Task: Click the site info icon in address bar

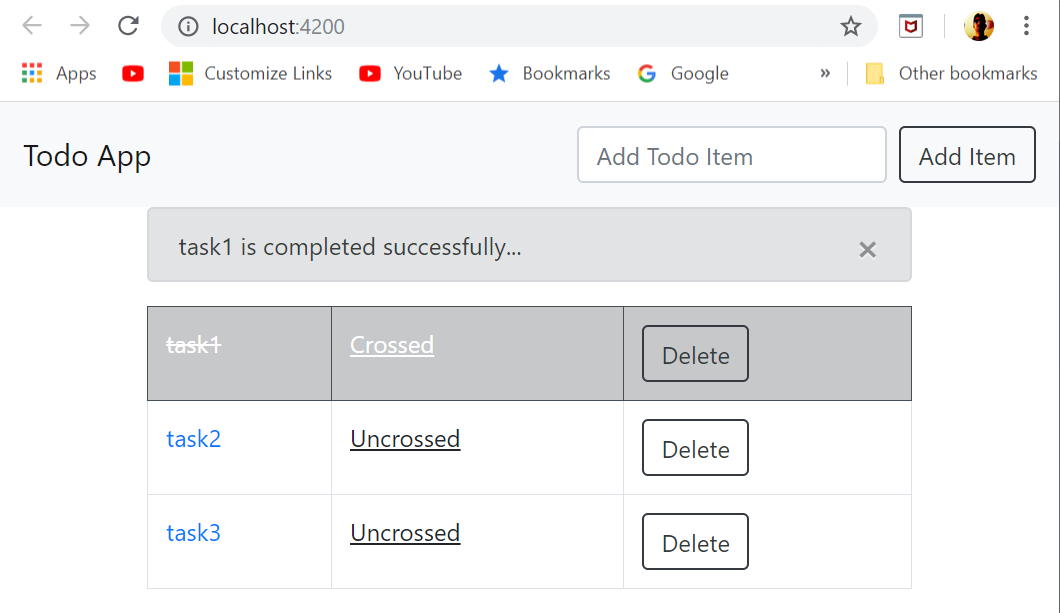Action: [188, 27]
